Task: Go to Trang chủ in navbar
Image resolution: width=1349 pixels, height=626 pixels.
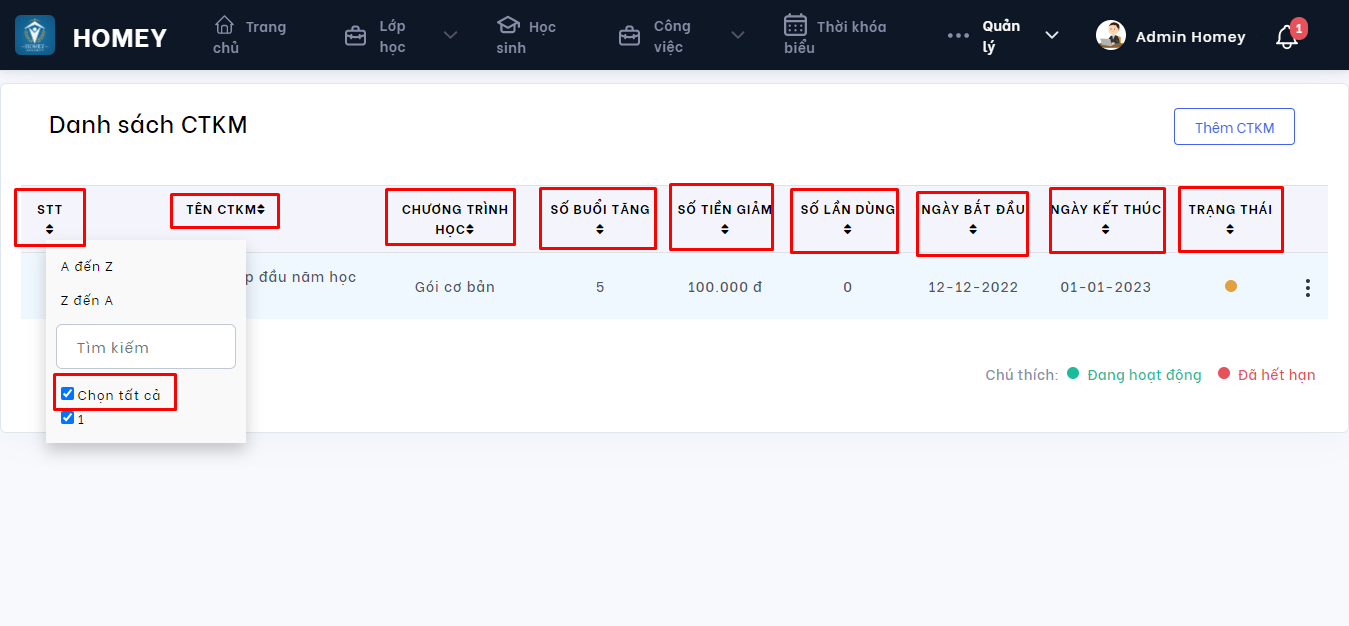Action: pyautogui.click(x=249, y=36)
